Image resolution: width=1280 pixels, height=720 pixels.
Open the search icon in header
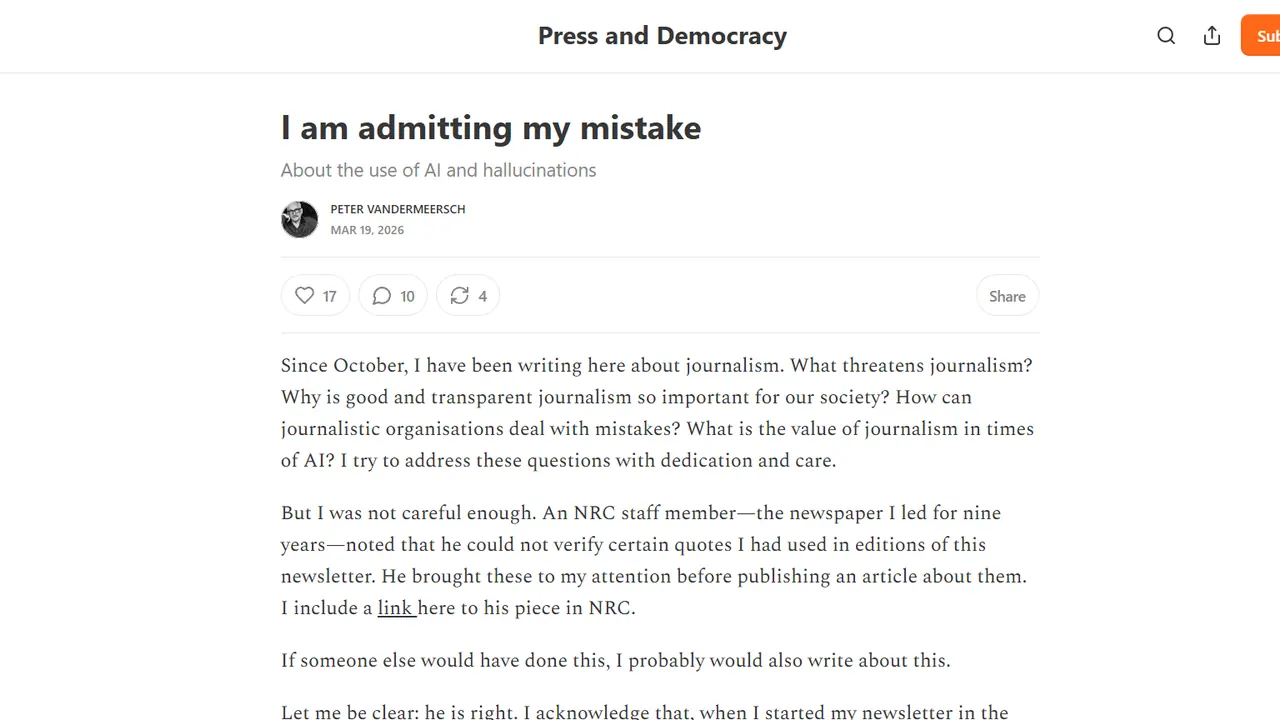tap(1166, 36)
